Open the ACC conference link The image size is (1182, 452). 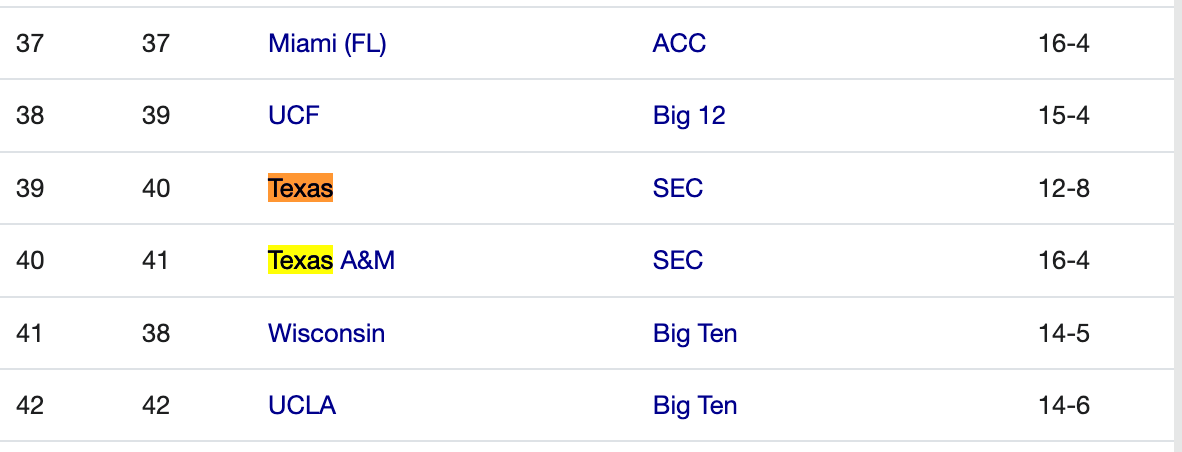[x=679, y=44]
